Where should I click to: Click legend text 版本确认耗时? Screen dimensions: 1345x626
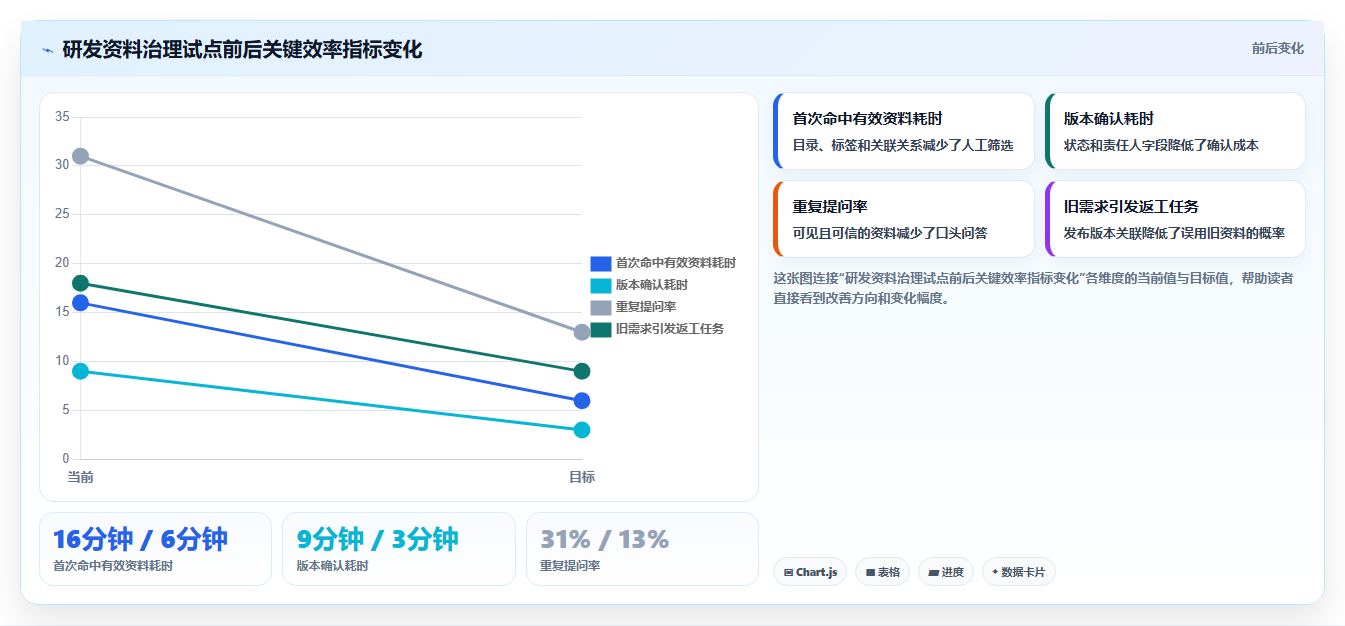pos(652,286)
